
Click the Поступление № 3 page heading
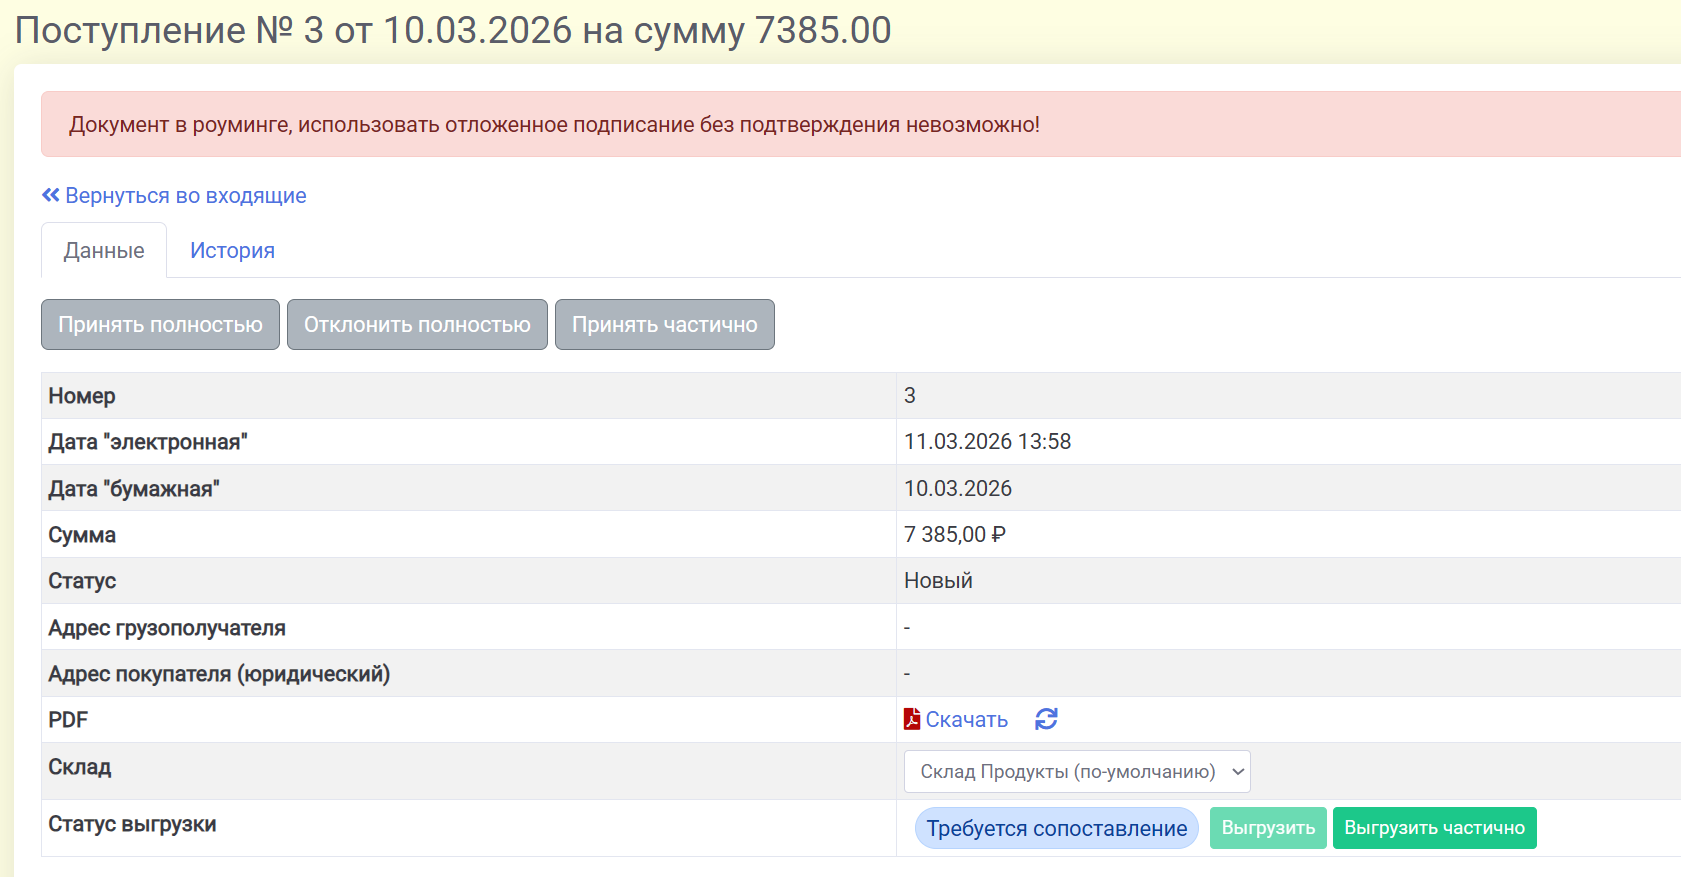point(452,31)
